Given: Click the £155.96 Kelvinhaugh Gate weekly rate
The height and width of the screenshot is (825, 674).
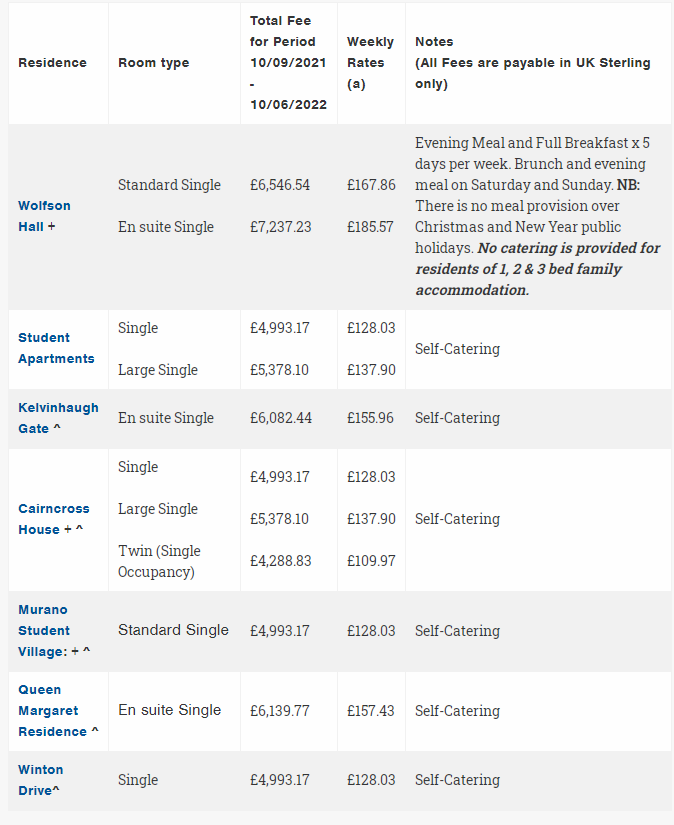Looking at the screenshot, I should coord(371,418).
